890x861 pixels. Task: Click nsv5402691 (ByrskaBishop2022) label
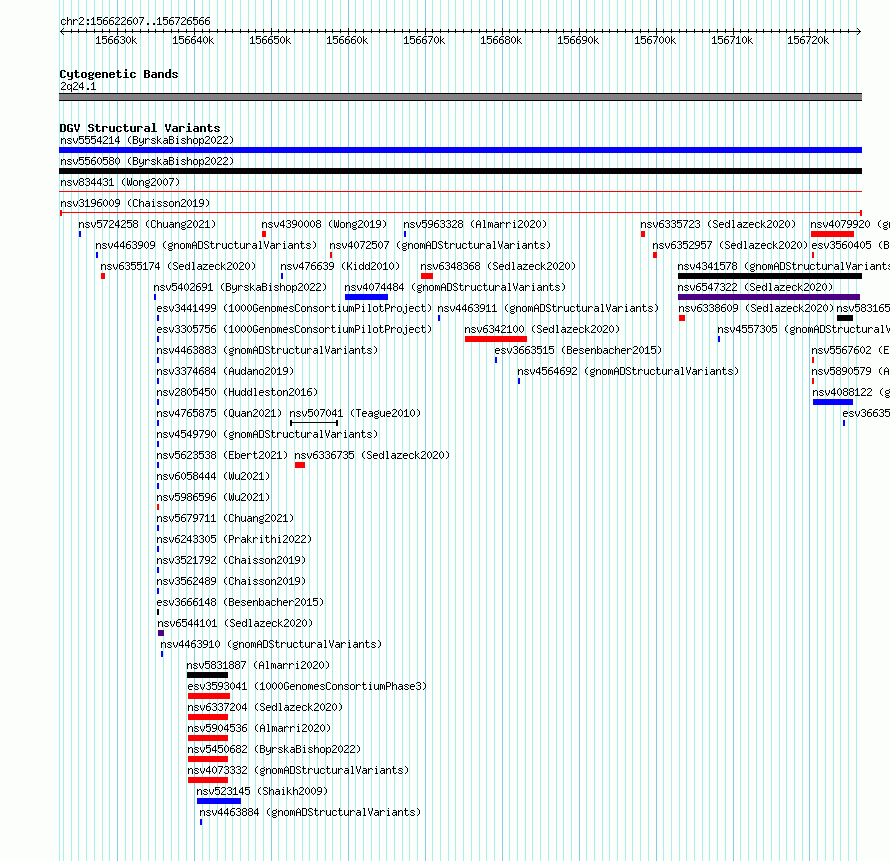(240, 287)
